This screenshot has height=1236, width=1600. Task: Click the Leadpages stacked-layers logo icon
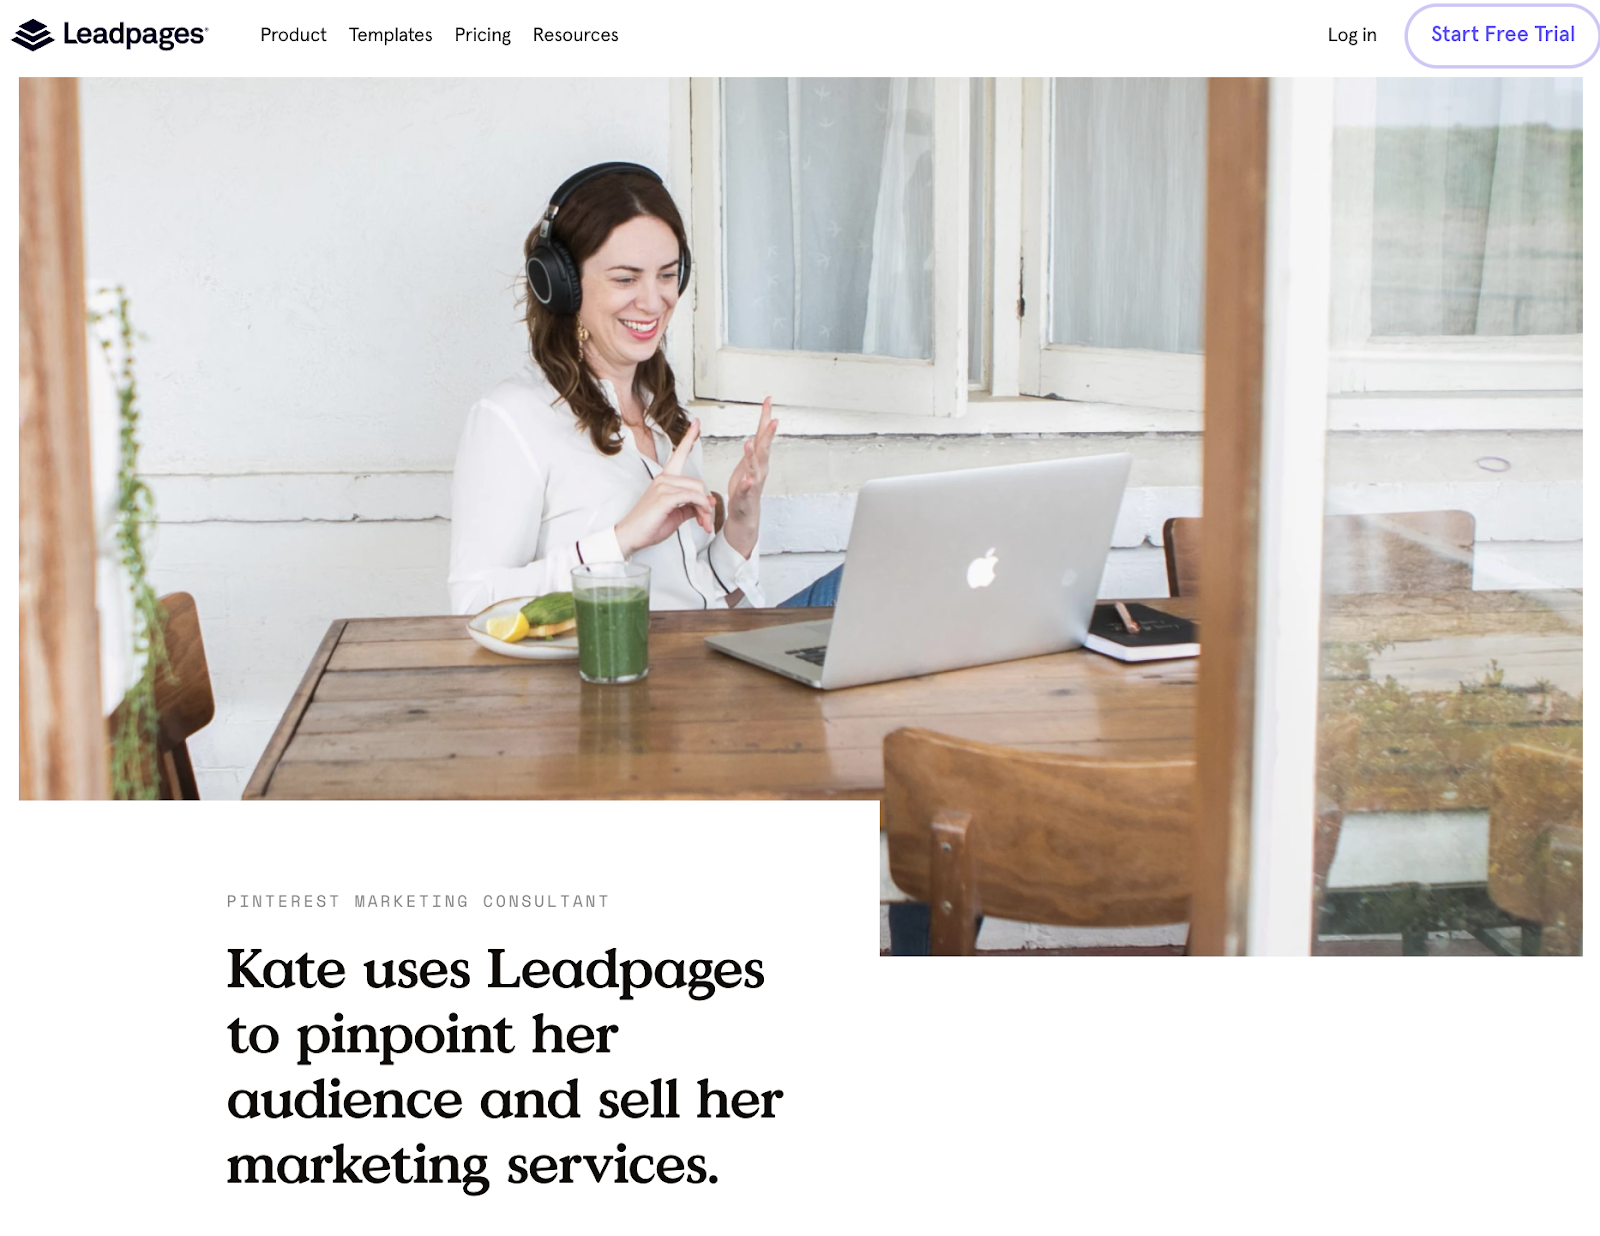pyautogui.click(x=33, y=35)
